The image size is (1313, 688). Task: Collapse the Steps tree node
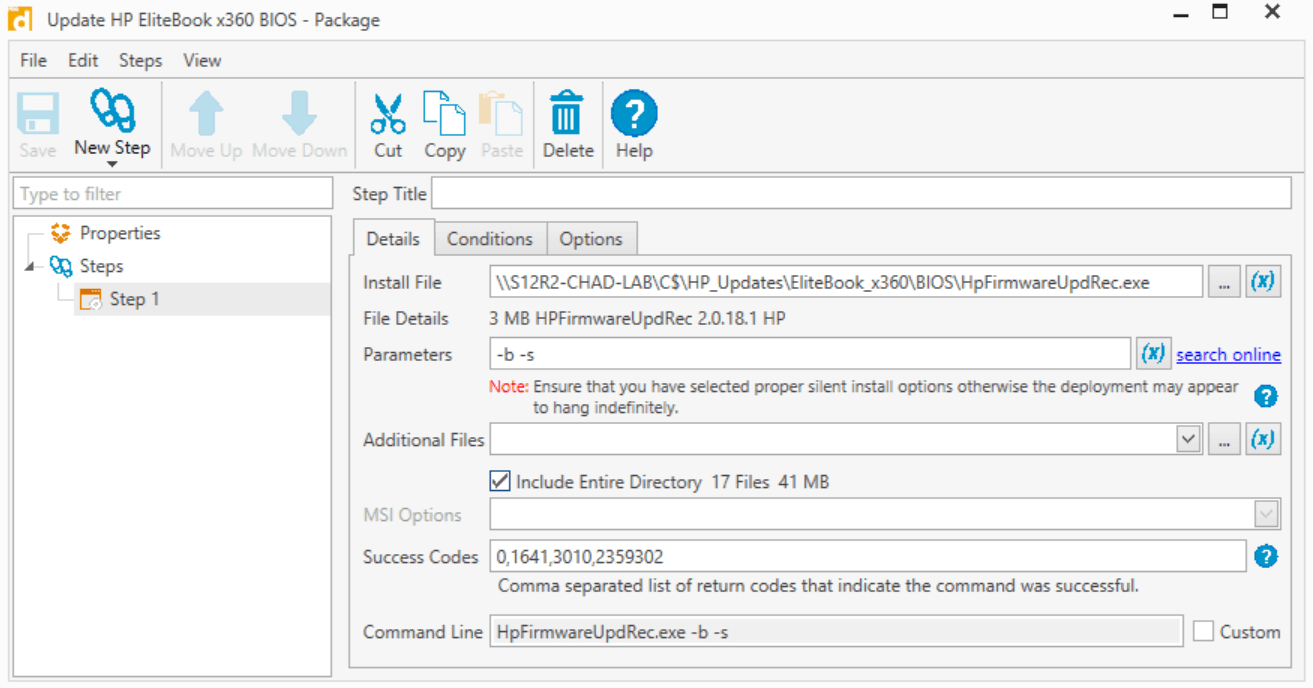tap(30, 267)
